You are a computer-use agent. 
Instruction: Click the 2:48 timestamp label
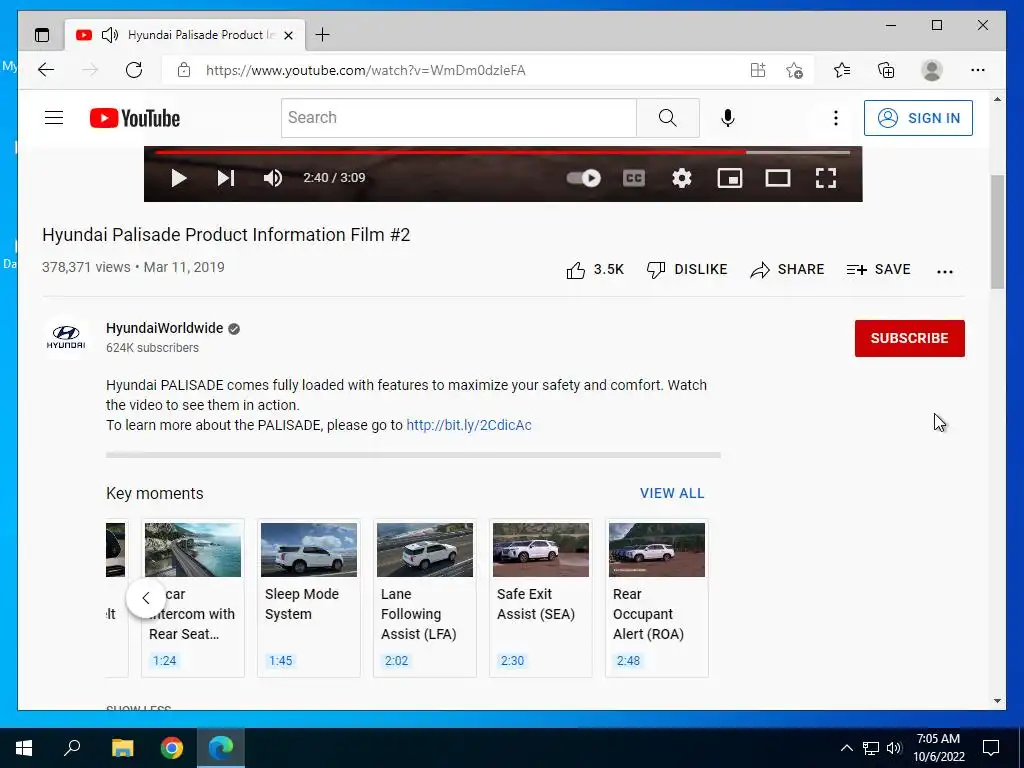(x=628, y=661)
